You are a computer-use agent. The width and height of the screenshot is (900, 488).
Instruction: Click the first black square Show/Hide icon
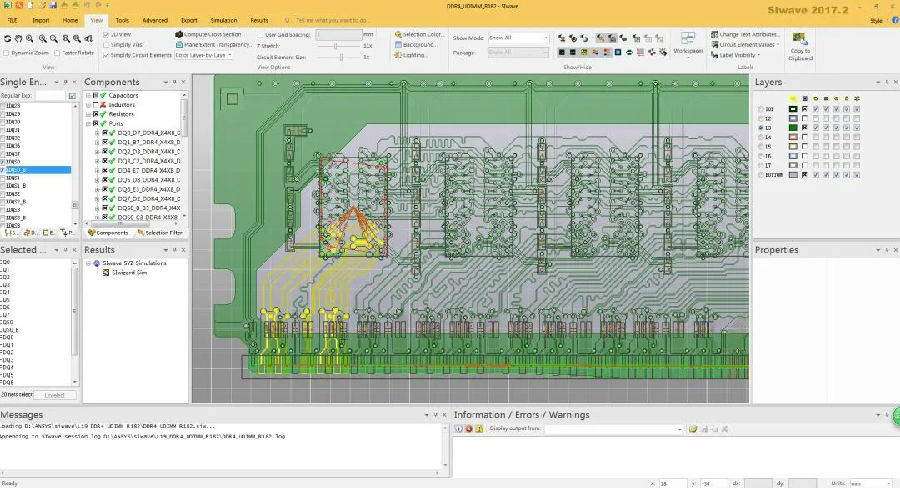click(x=561, y=52)
